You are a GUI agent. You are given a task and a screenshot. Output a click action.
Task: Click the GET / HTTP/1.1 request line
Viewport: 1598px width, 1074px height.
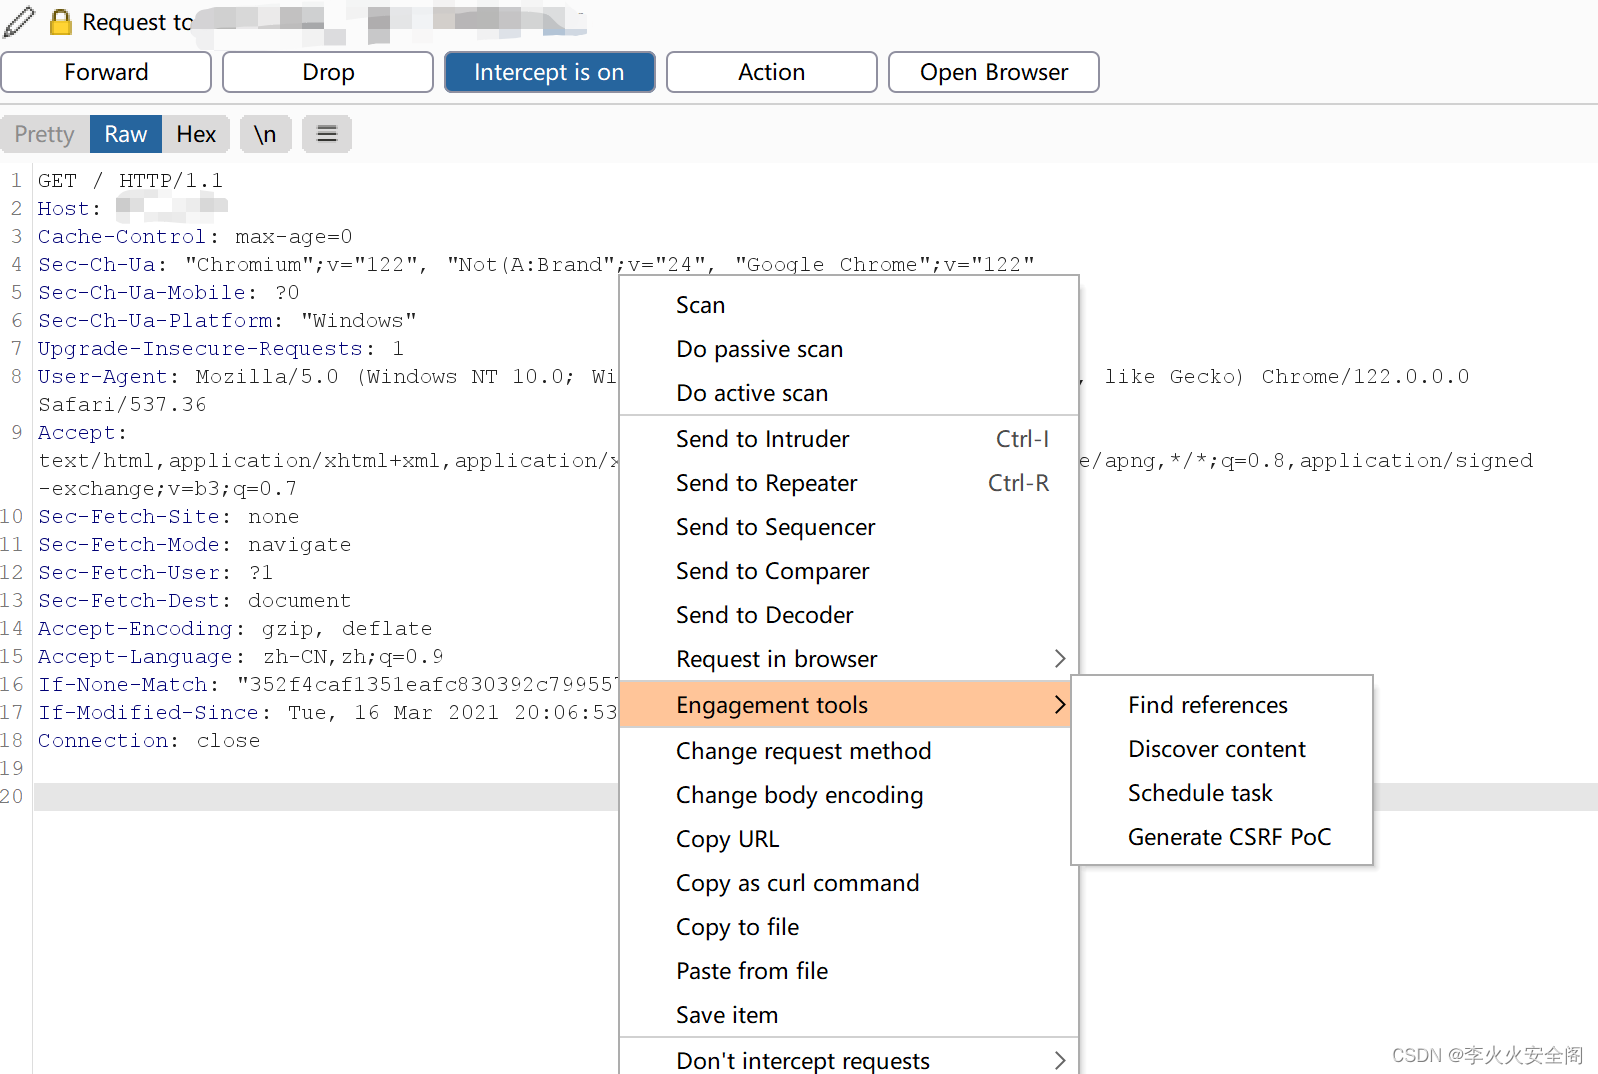point(130,181)
